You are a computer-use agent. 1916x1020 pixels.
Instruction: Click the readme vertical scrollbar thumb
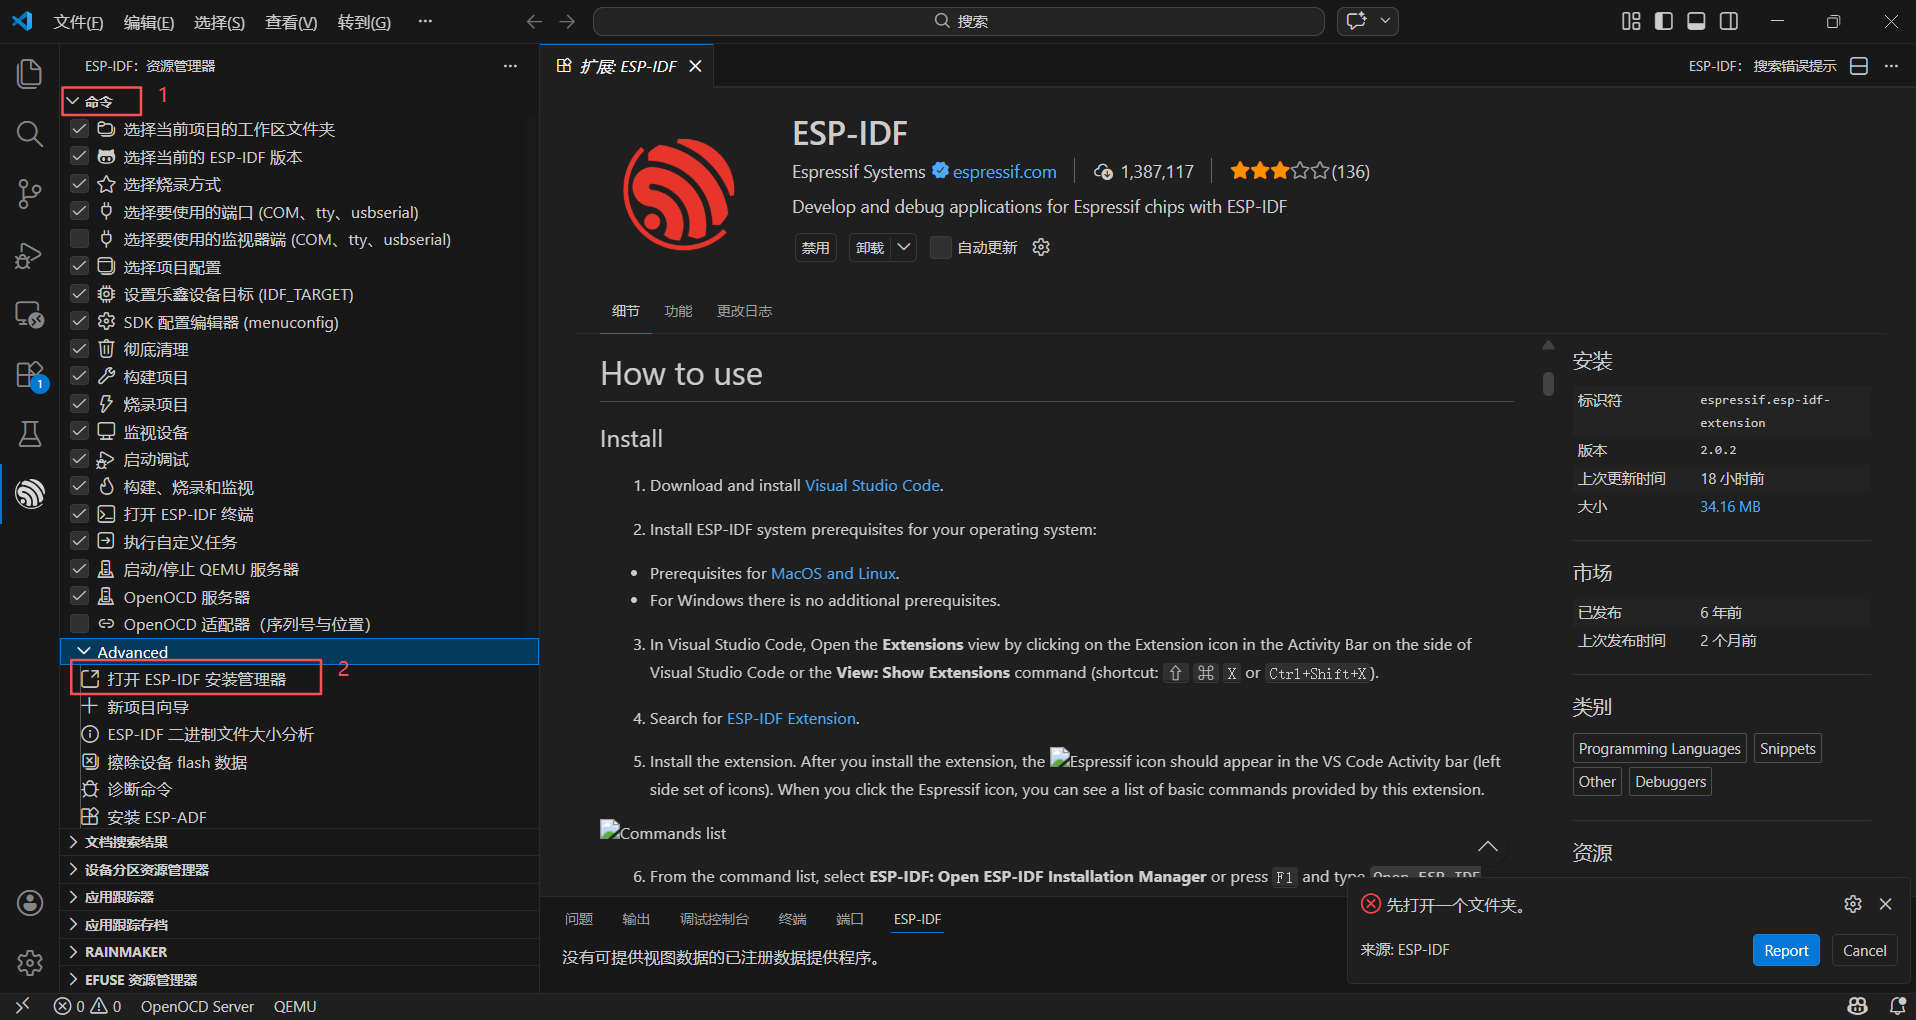click(x=1548, y=384)
